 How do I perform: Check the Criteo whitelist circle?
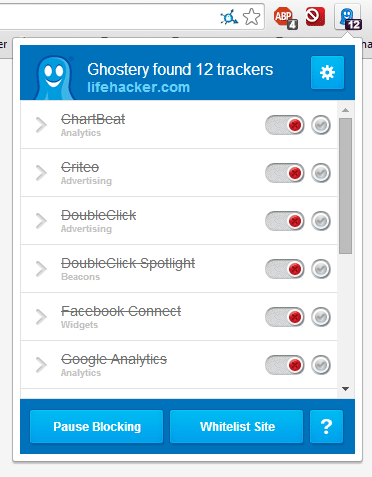pyautogui.click(x=321, y=173)
